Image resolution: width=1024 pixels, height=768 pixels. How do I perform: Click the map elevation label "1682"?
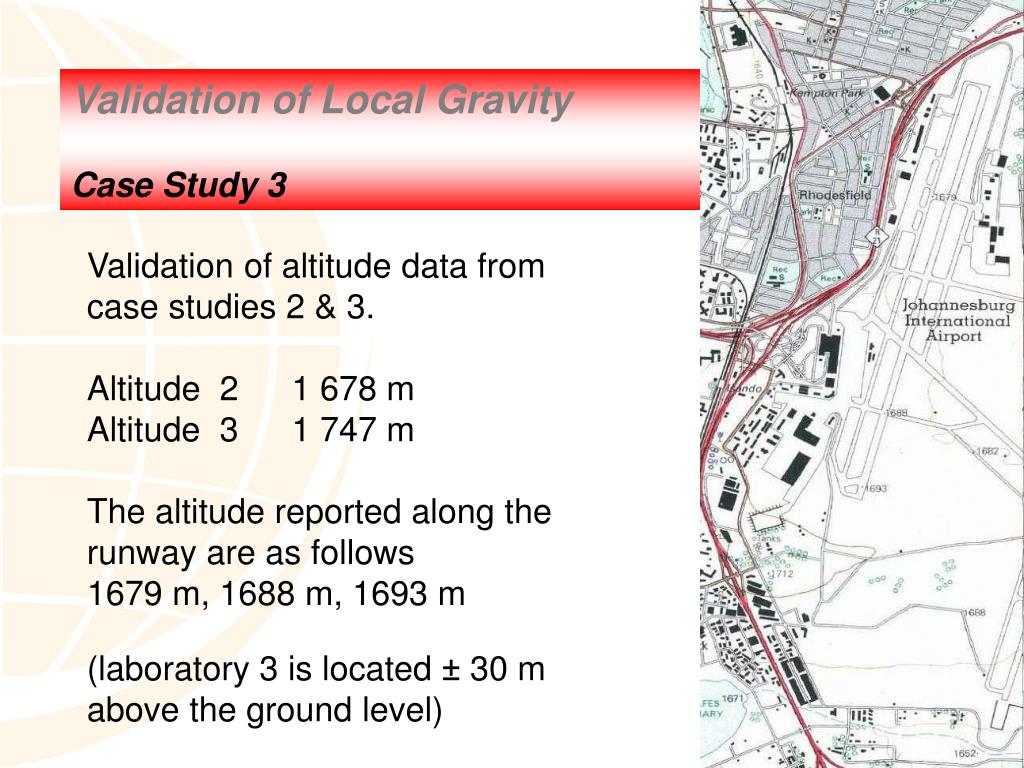pyautogui.click(x=987, y=451)
